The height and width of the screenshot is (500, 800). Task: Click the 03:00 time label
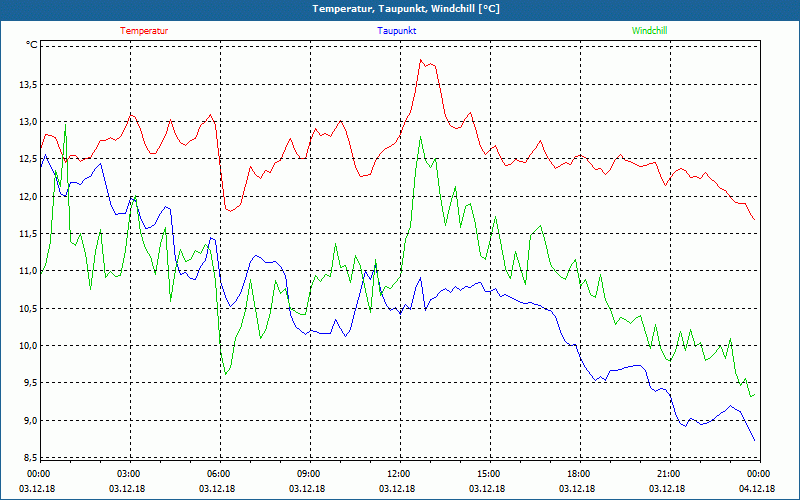130,474
